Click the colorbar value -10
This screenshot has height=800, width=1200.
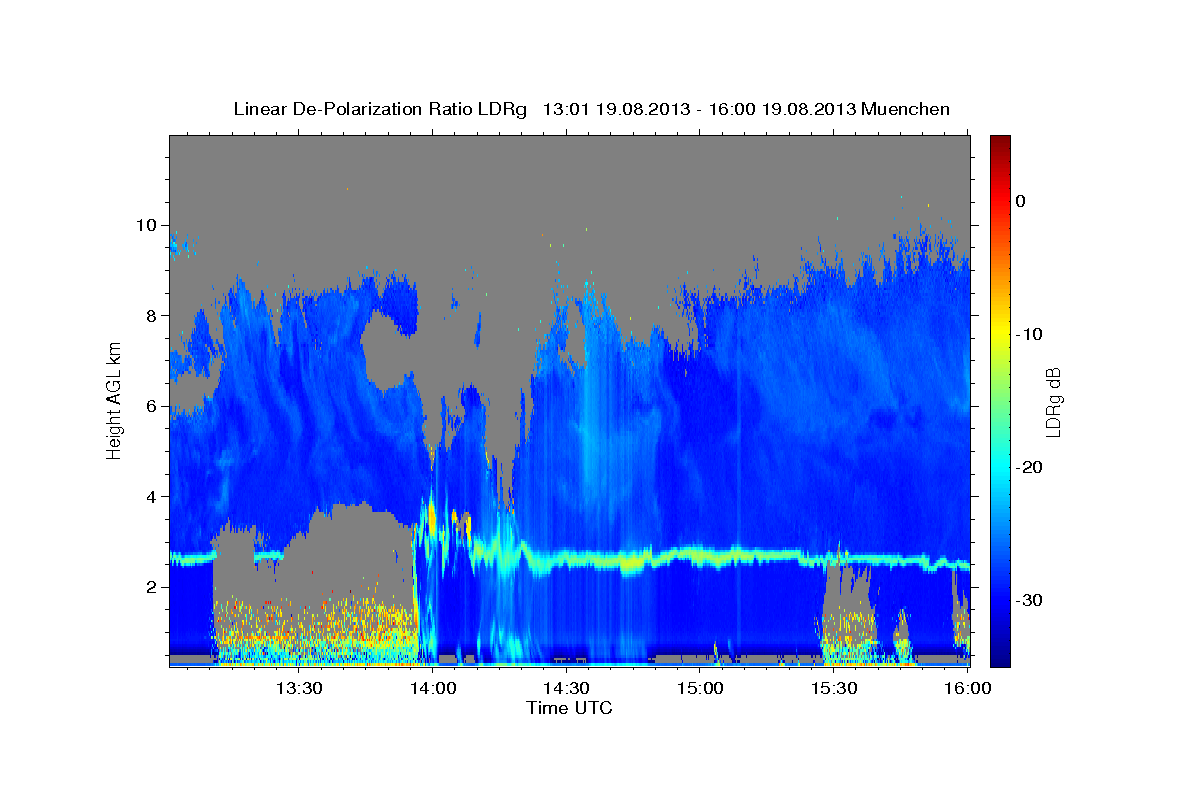coord(1030,334)
